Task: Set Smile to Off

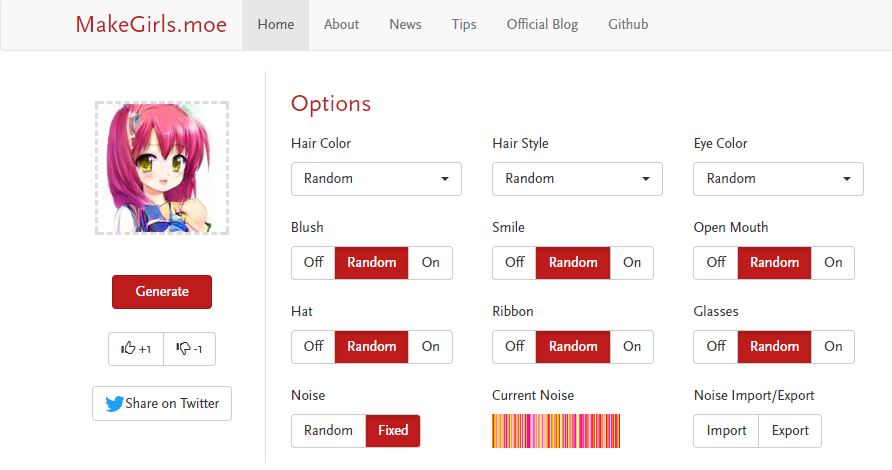Action: [x=514, y=263]
